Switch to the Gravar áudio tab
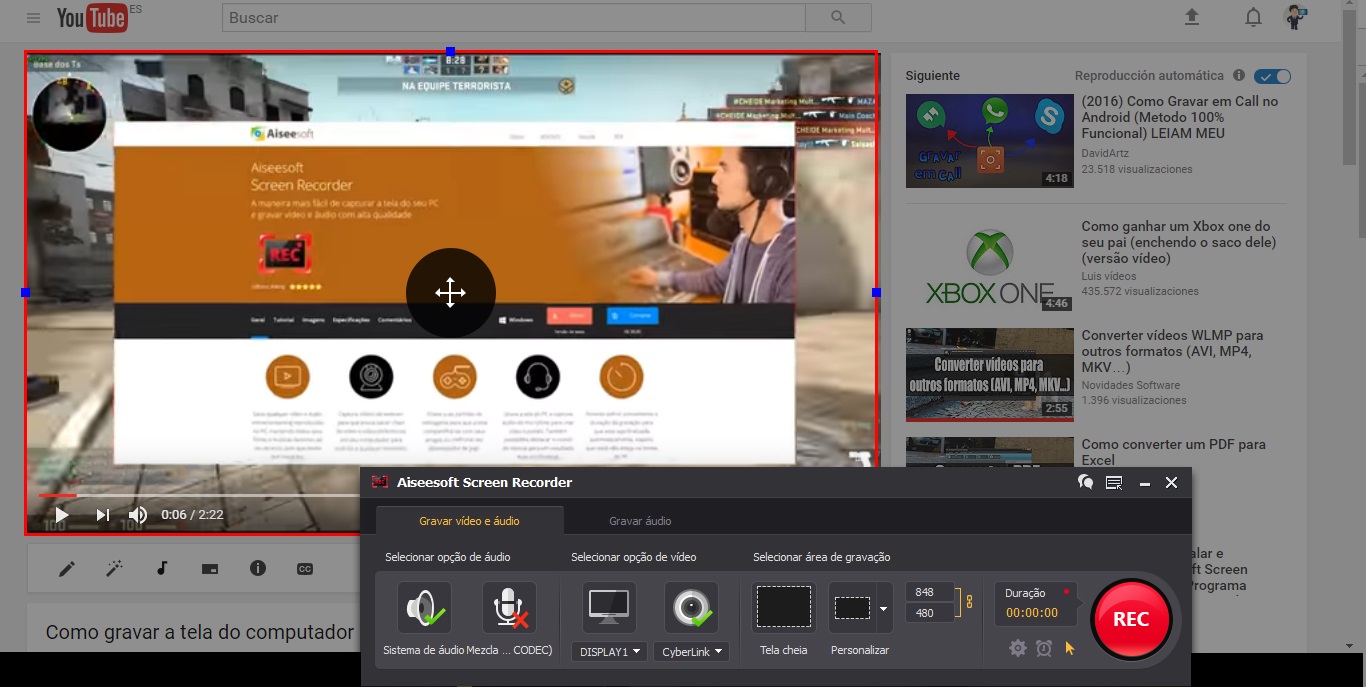1366x687 pixels. click(640, 521)
